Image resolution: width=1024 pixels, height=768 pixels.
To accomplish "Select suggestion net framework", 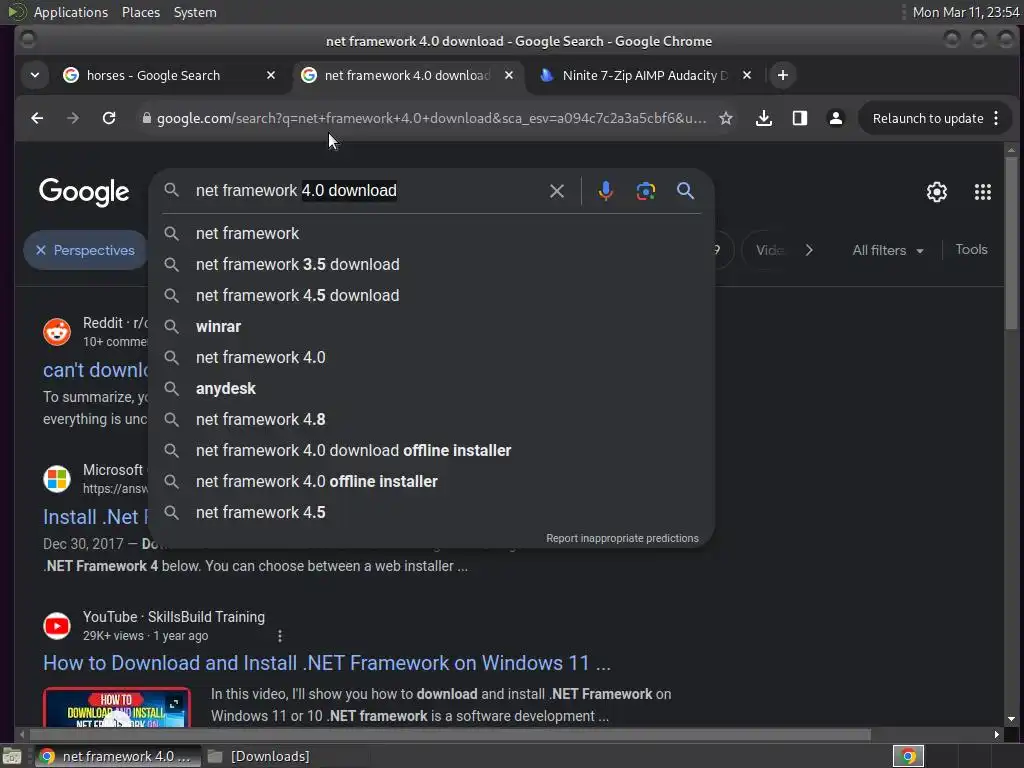I will pyautogui.click(x=431, y=233).
